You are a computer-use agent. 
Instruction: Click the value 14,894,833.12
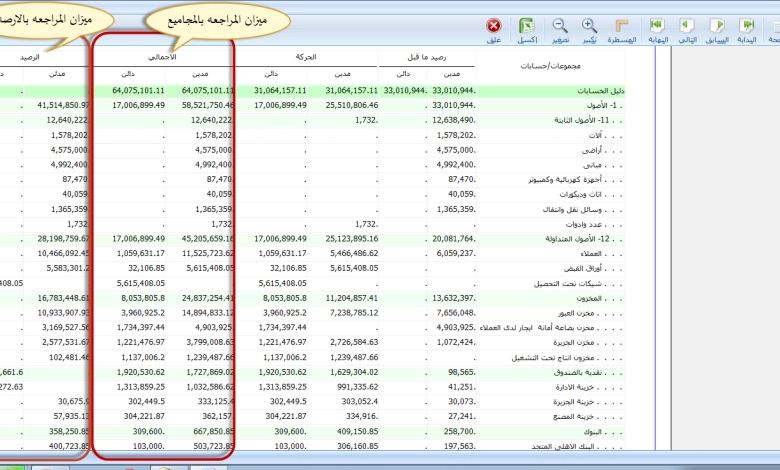208,313
